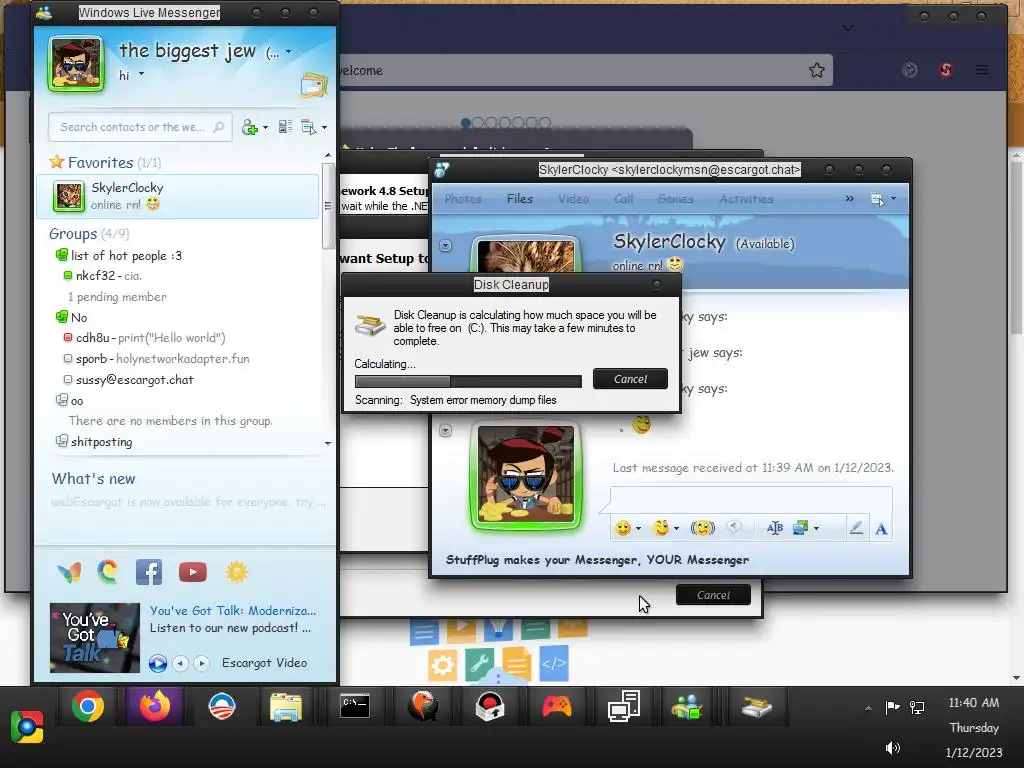
Task: Cancel the .NET Framework setup
Action: [713, 595]
